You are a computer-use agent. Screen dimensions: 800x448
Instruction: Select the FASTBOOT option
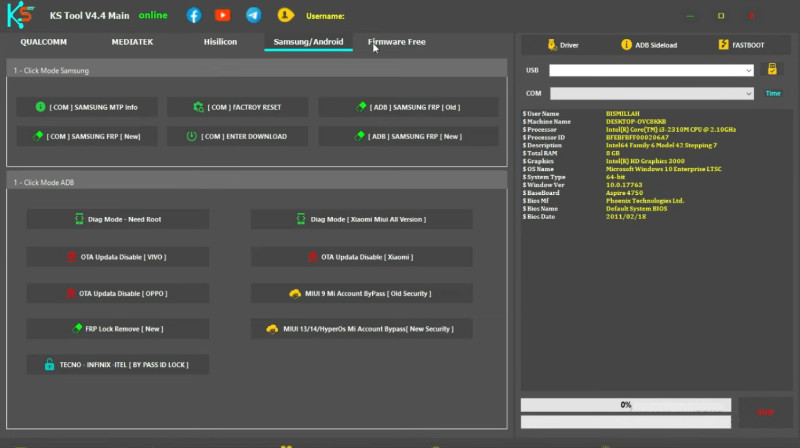pos(741,45)
